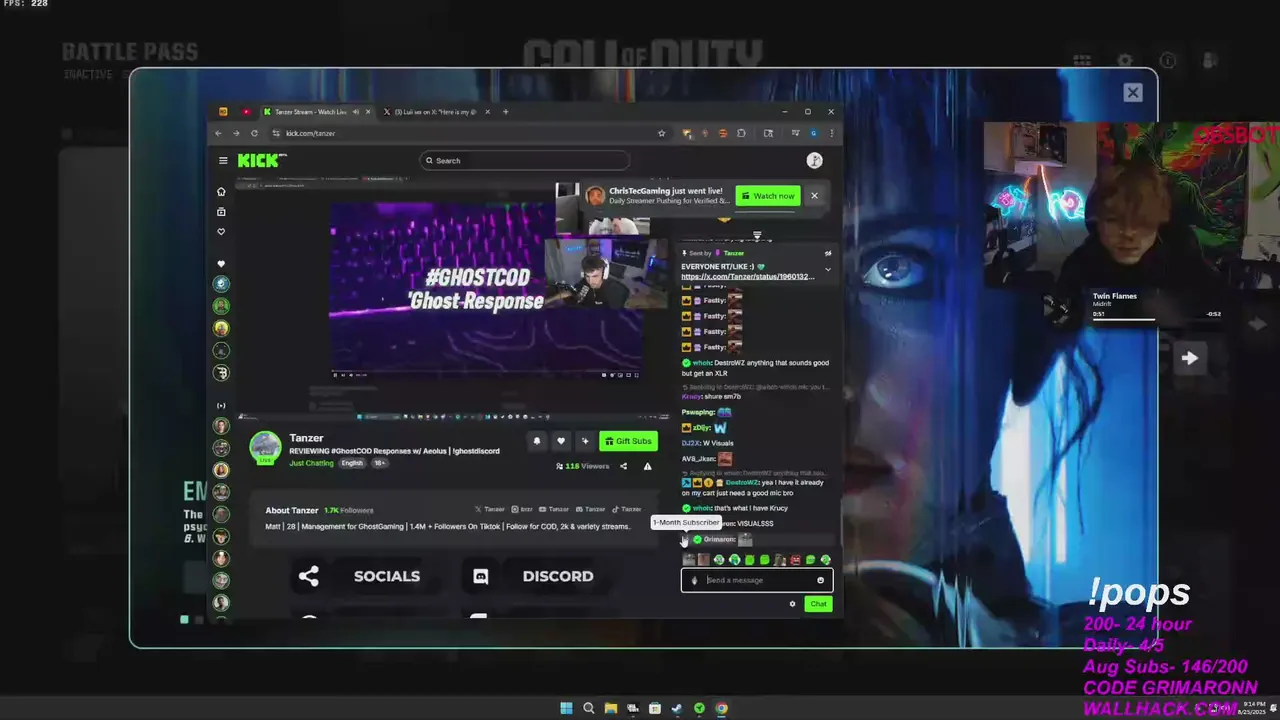Mute the Tanzer Stream tab audio
Screen dimensions: 1280x720
(356, 112)
